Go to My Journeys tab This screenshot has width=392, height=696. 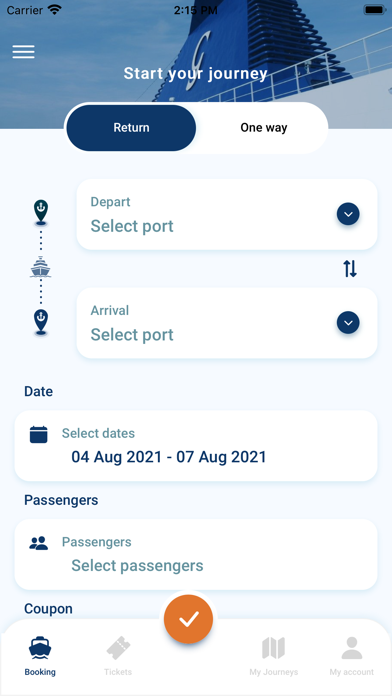tap(273, 656)
